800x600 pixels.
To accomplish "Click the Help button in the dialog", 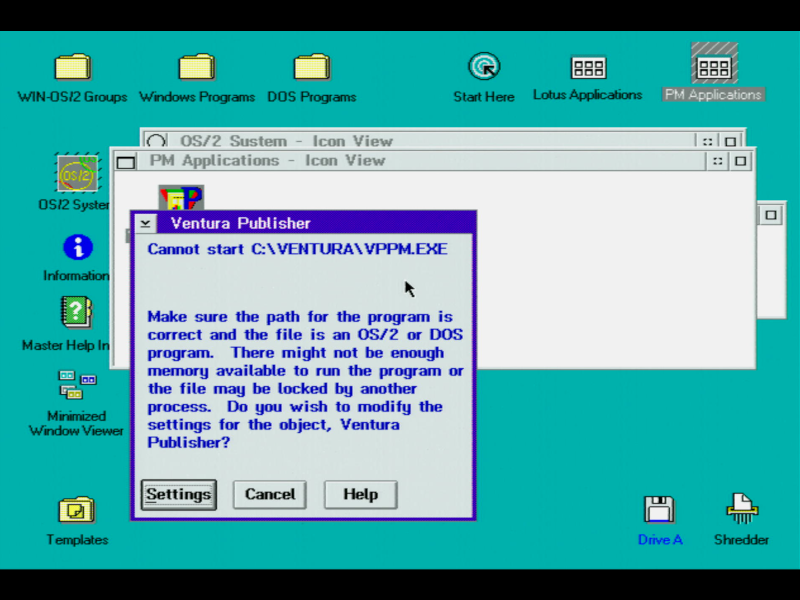I will [x=361, y=494].
